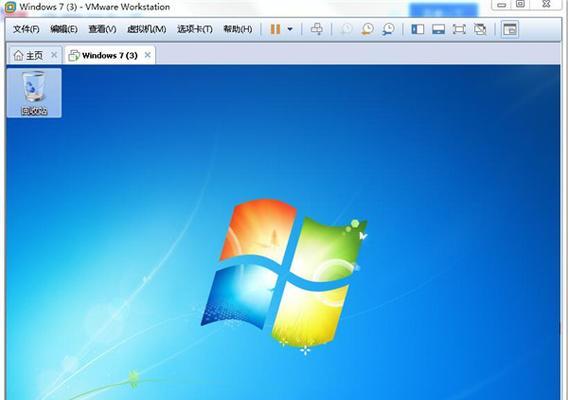Open the 帮助(H) menu
568x400 pixels.
[238, 29]
